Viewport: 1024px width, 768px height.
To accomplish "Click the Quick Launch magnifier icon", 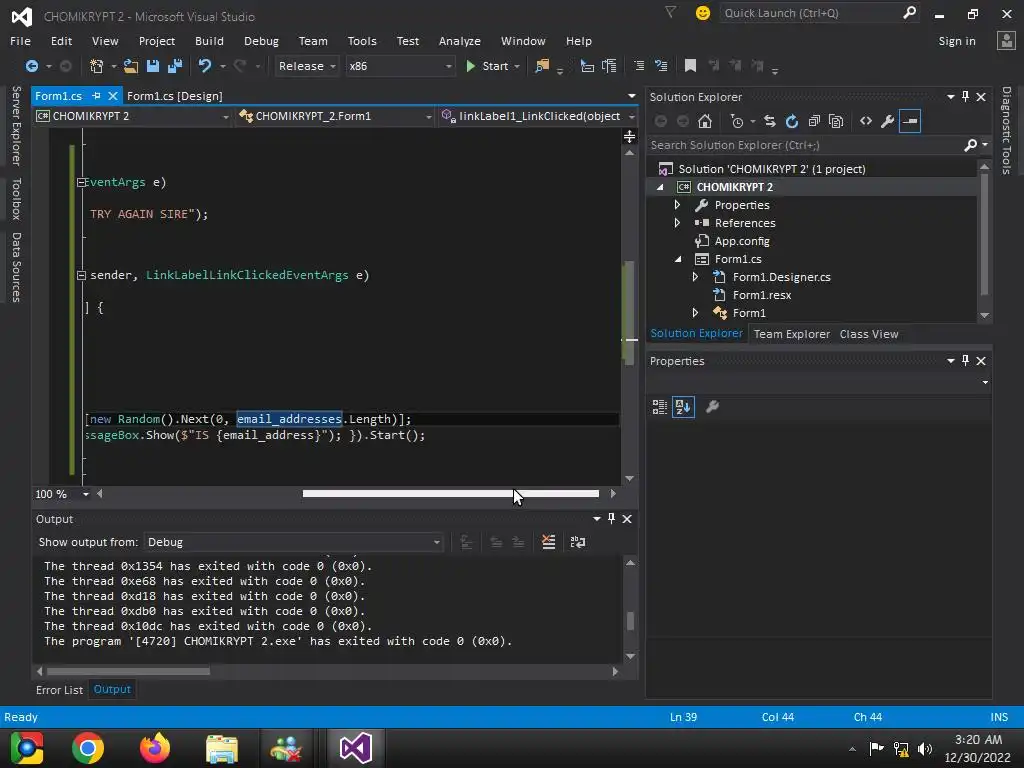I will point(909,12).
